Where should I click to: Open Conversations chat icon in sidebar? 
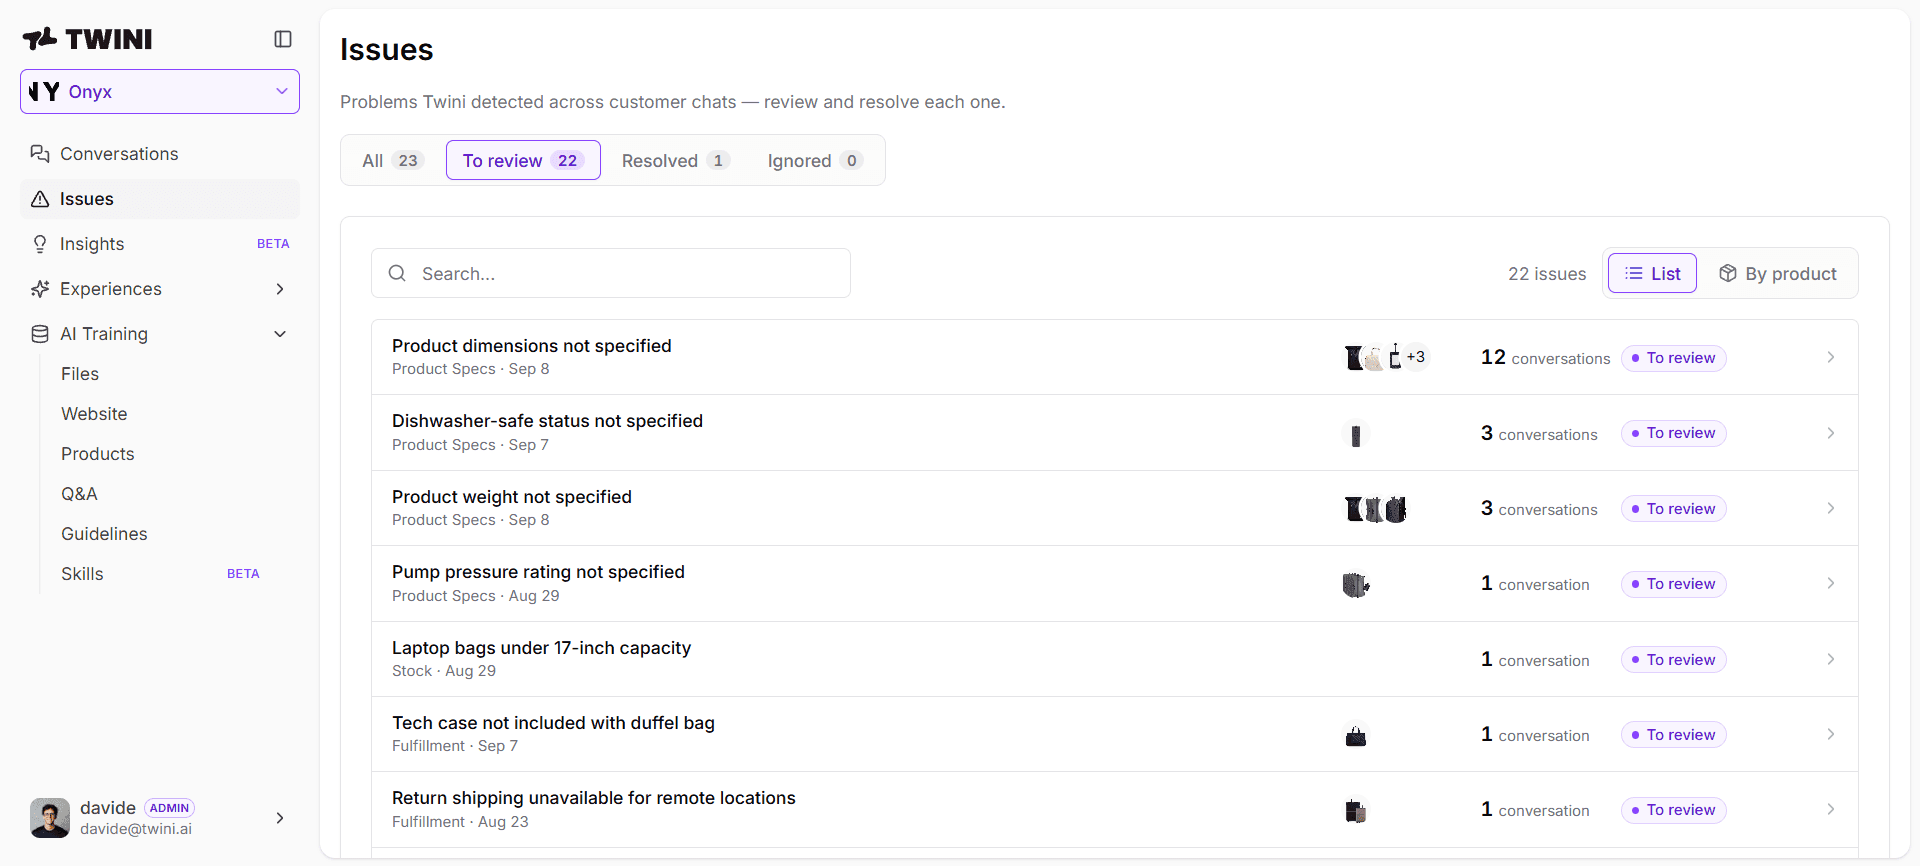click(40, 154)
